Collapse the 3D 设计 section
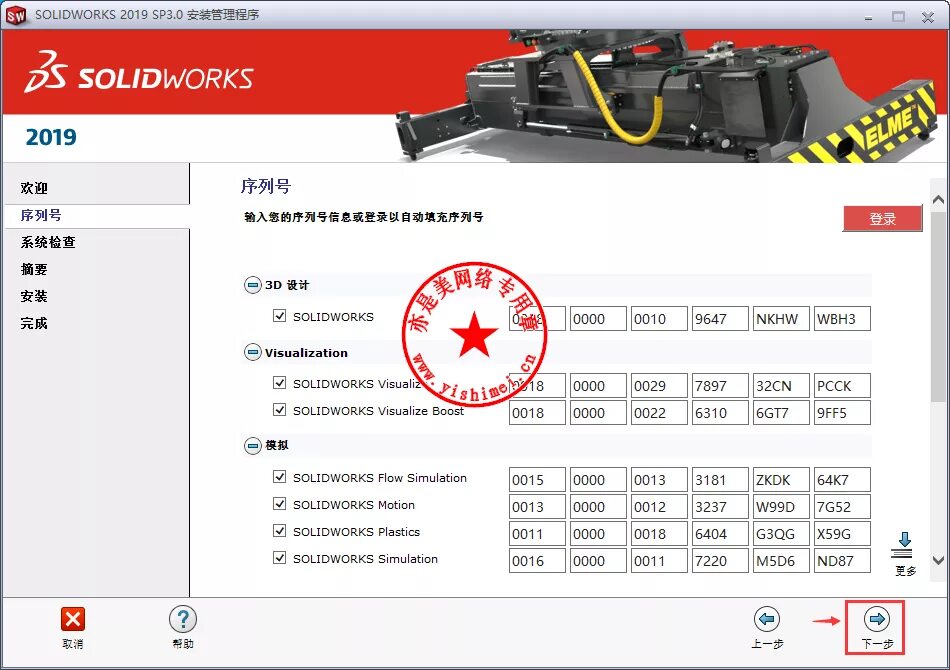The width and height of the screenshot is (950, 670). tap(253, 285)
